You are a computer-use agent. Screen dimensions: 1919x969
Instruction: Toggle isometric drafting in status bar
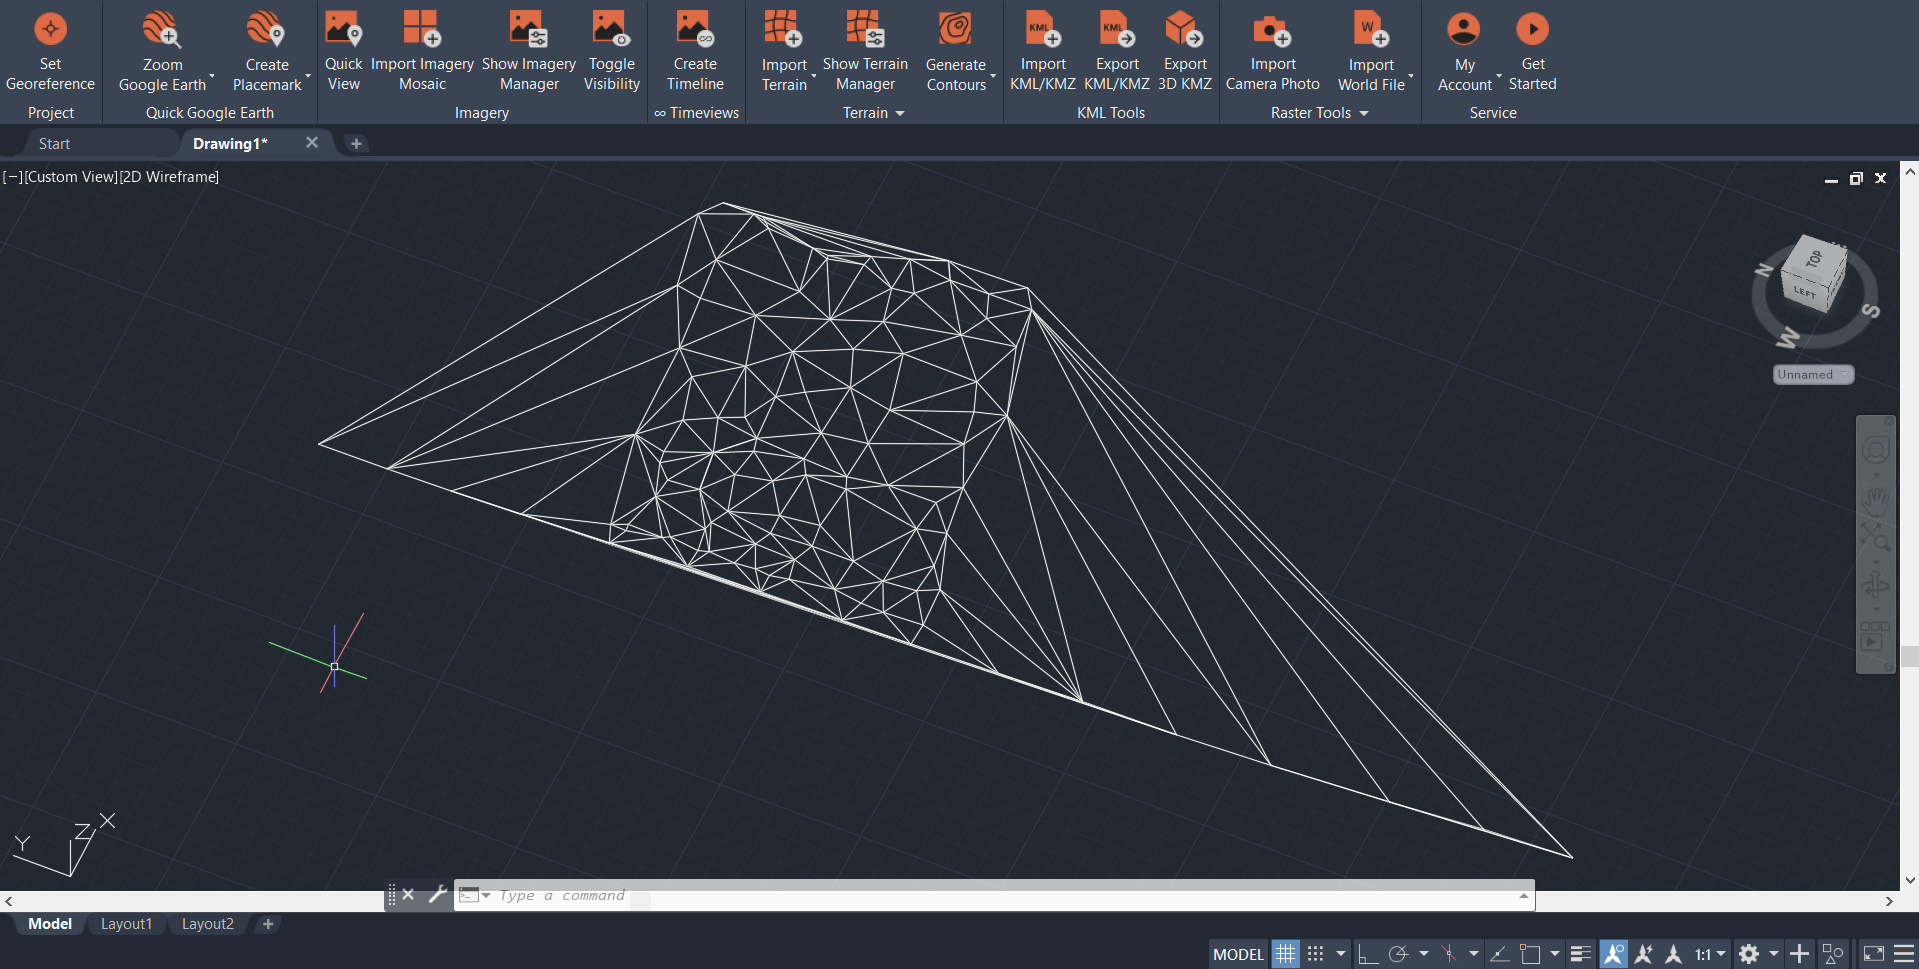click(x=1448, y=954)
